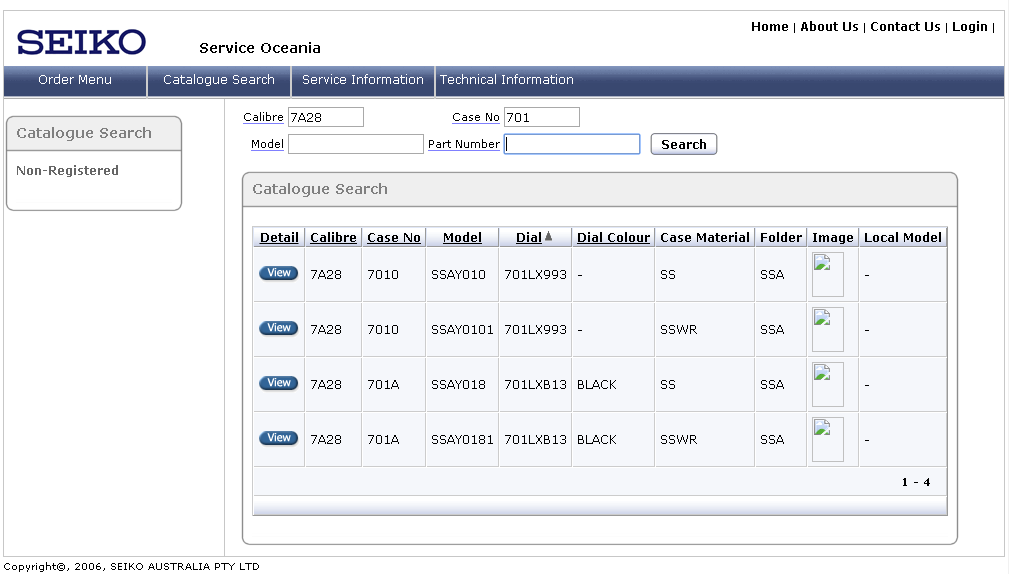
Task: Click View button for model SSAY0181
Action: pos(278,438)
